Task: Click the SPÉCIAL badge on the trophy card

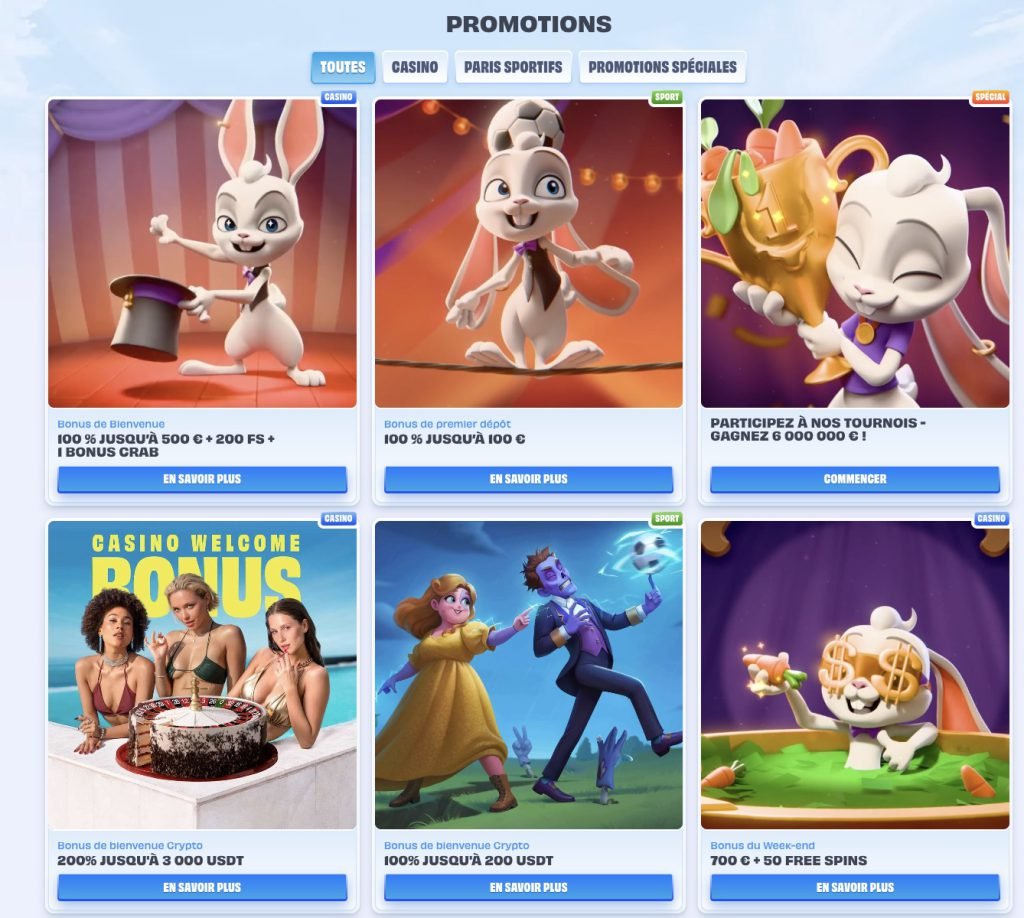Action: (990, 97)
